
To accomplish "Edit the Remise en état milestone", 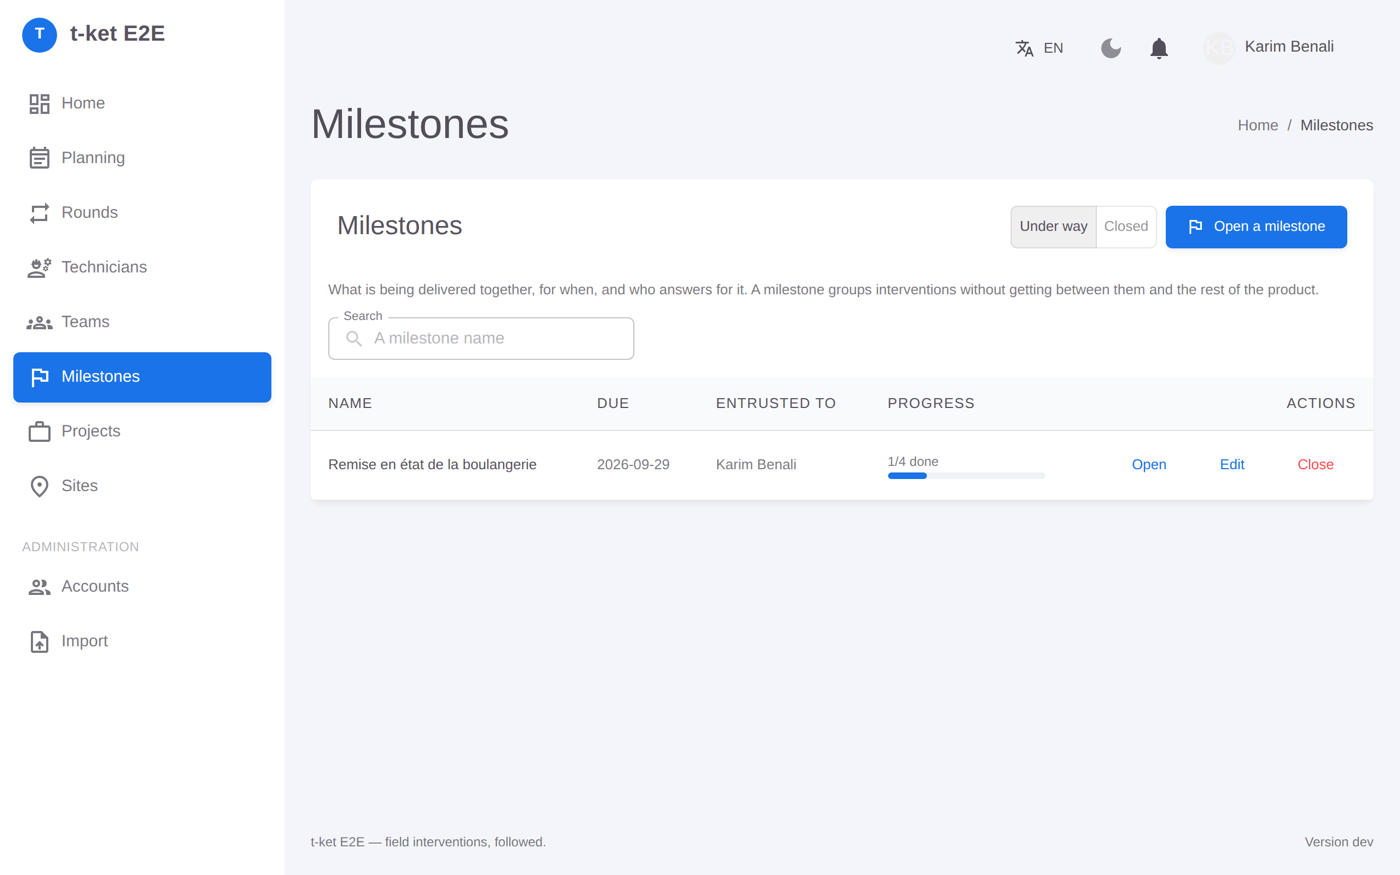I will (1232, 465).
